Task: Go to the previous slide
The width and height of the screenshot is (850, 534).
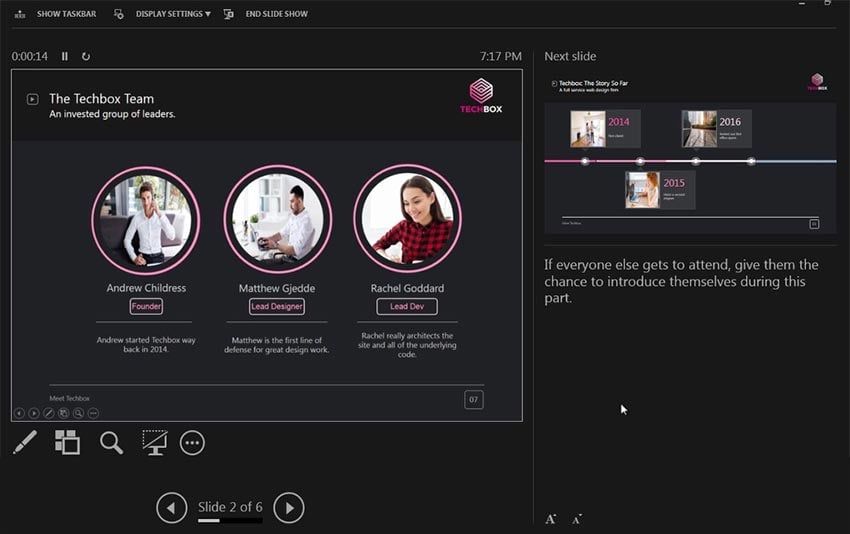Action: pyautogui.click(x=171, y=508)
